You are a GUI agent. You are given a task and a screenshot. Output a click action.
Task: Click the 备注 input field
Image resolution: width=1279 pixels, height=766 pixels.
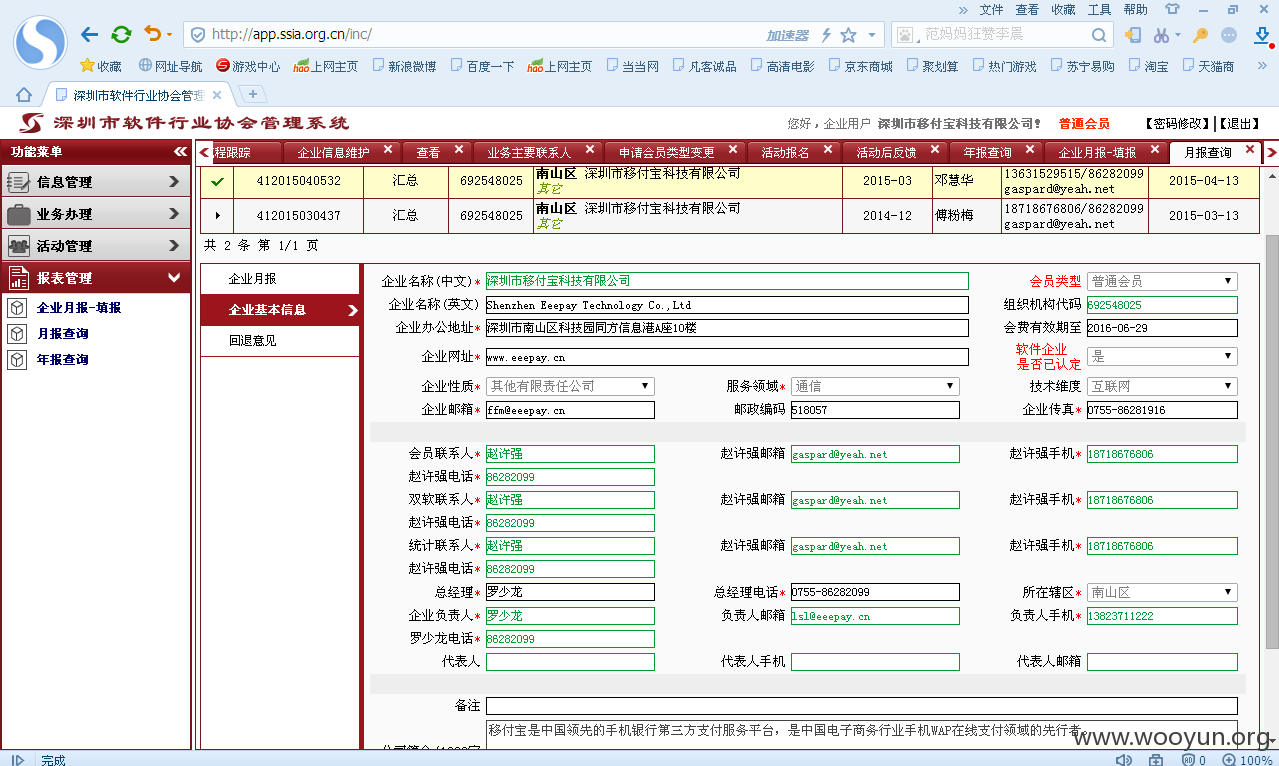pos(861,706)
